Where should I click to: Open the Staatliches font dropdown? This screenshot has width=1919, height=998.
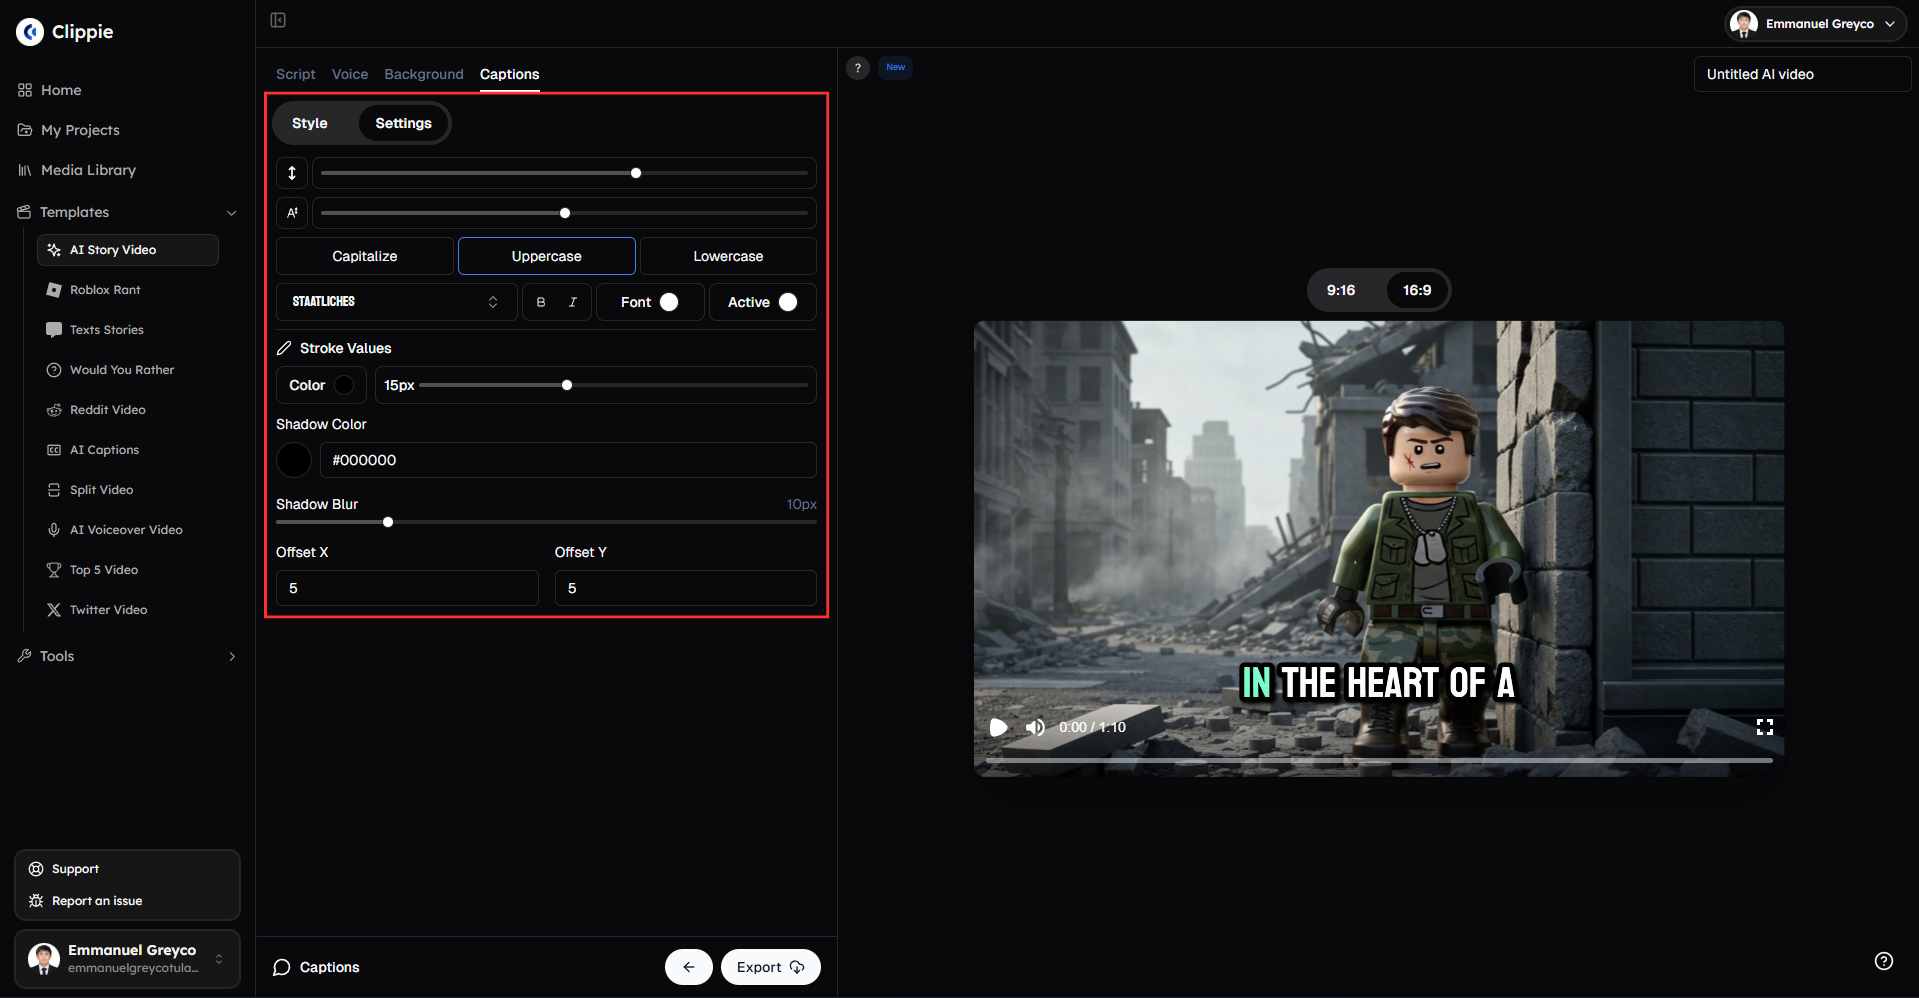397,302
